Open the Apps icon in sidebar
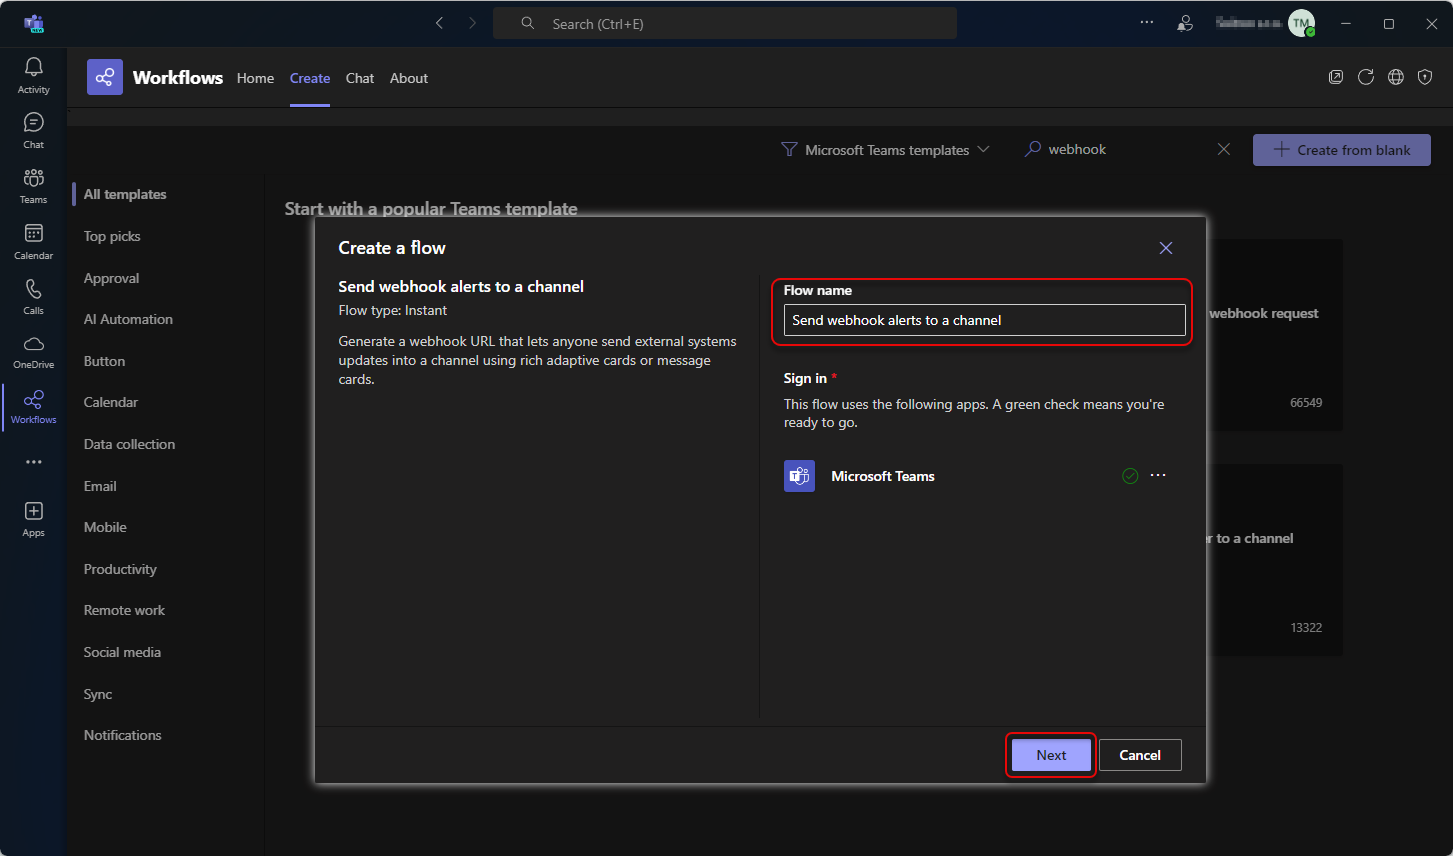 coord(33,517)
